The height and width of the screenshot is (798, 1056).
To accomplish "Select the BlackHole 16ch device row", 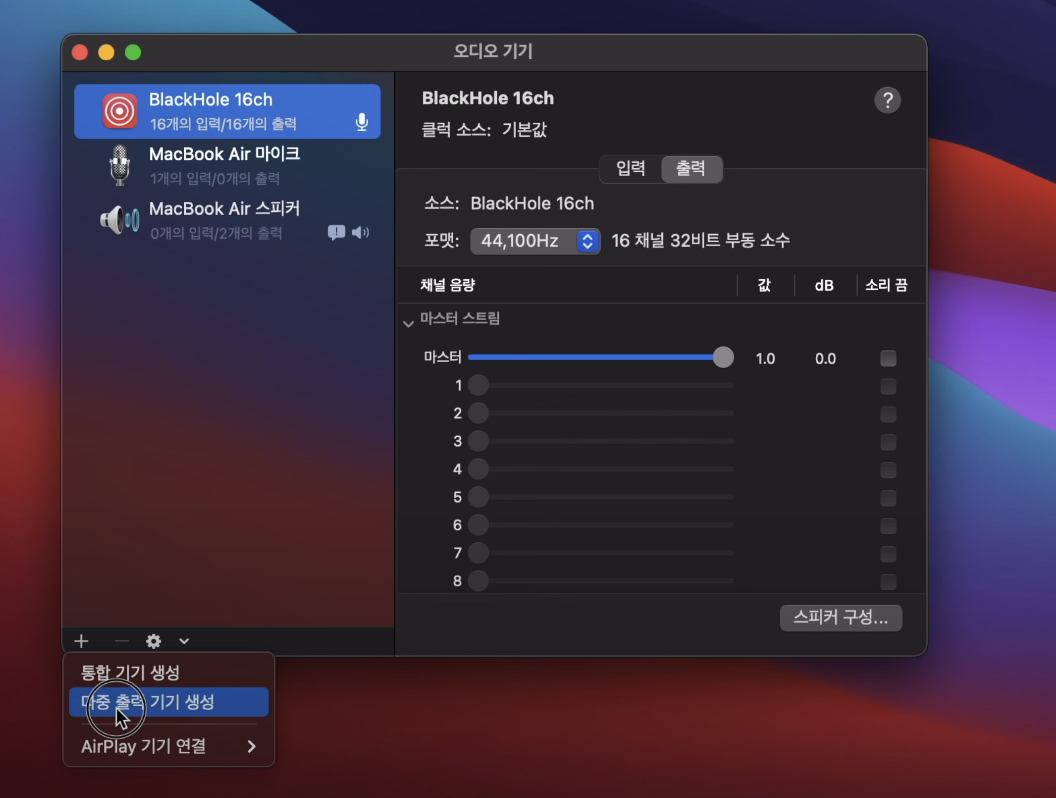I will [227, 111].
